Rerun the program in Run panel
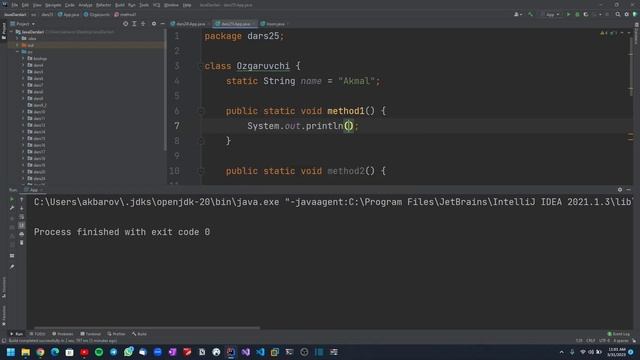Viewport: 640px width, 360px height. tap(12, 199)
